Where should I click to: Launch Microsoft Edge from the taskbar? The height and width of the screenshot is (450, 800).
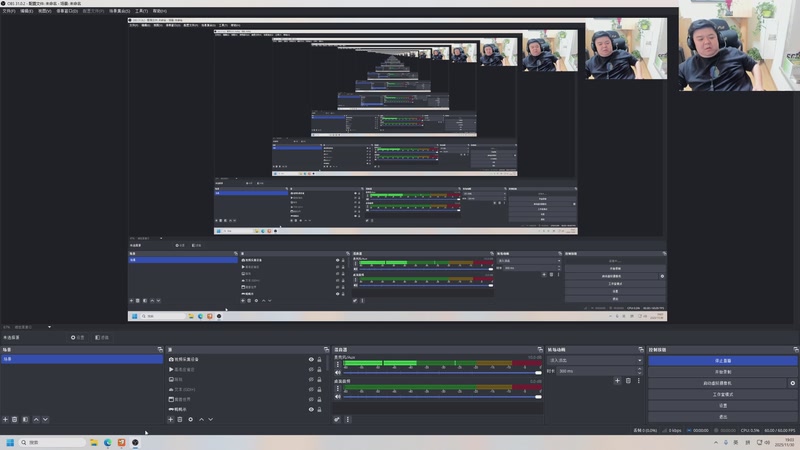pos(108,442)
